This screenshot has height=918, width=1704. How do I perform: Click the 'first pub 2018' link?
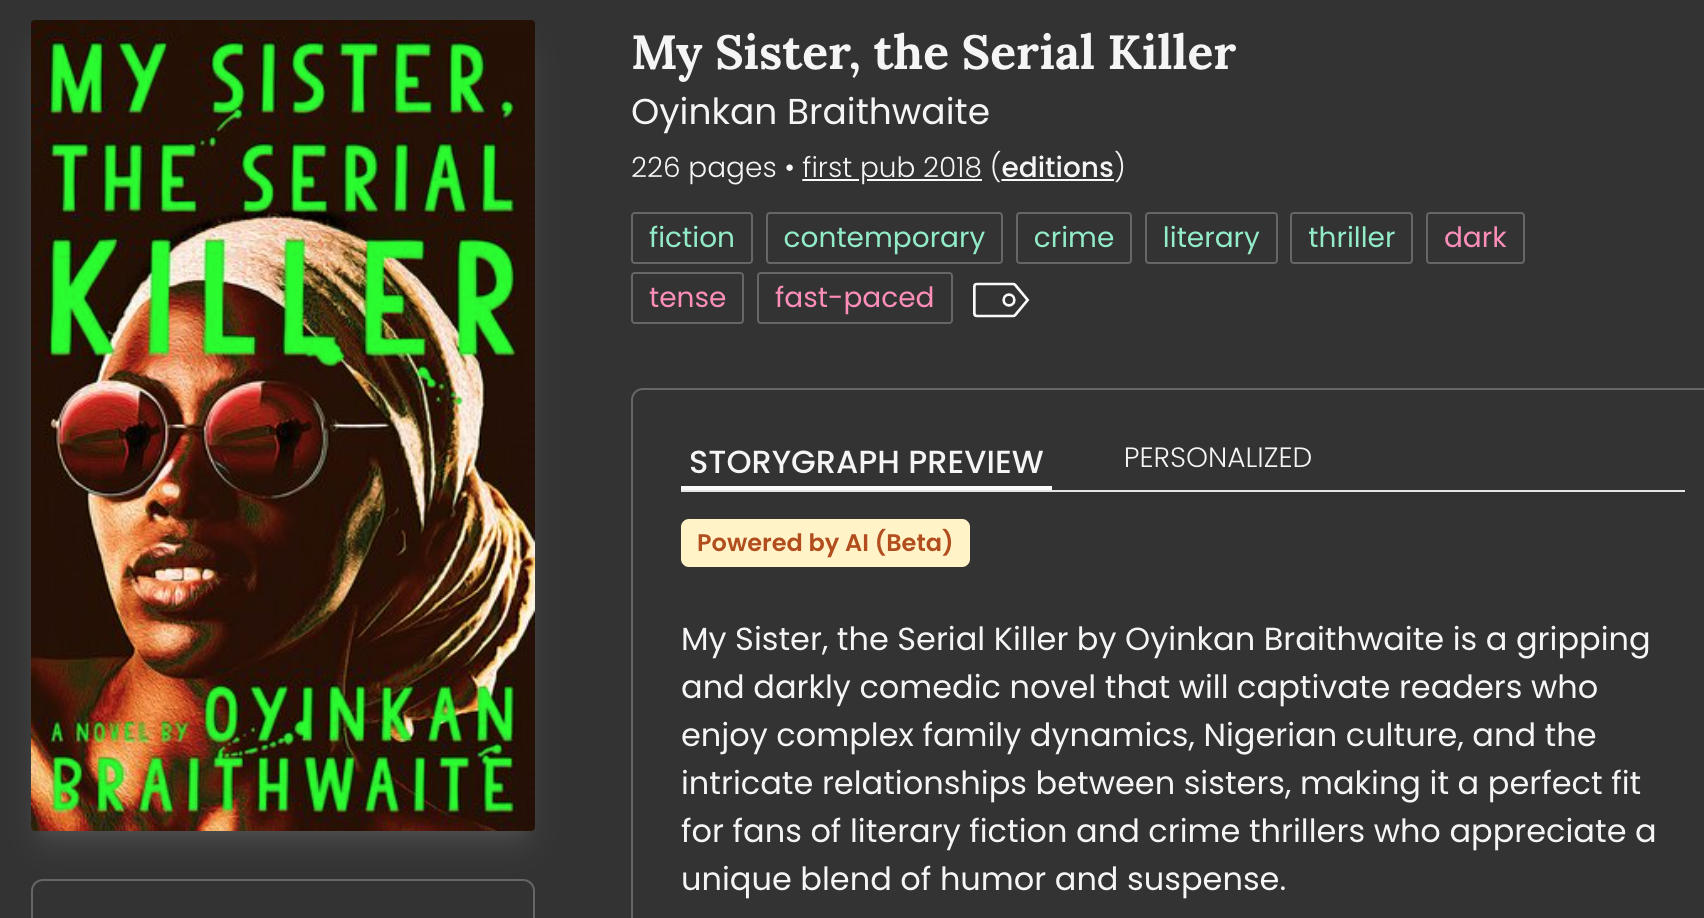pyautogui.click(x=891, y=167)
